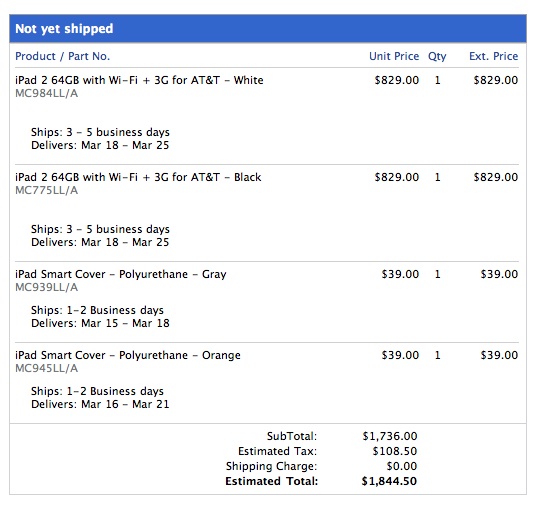Image resolution: width=557 pixels, height=531 pixels.
Task: Open the iPad 2 64GB Black product name
Action: [138, 177]
